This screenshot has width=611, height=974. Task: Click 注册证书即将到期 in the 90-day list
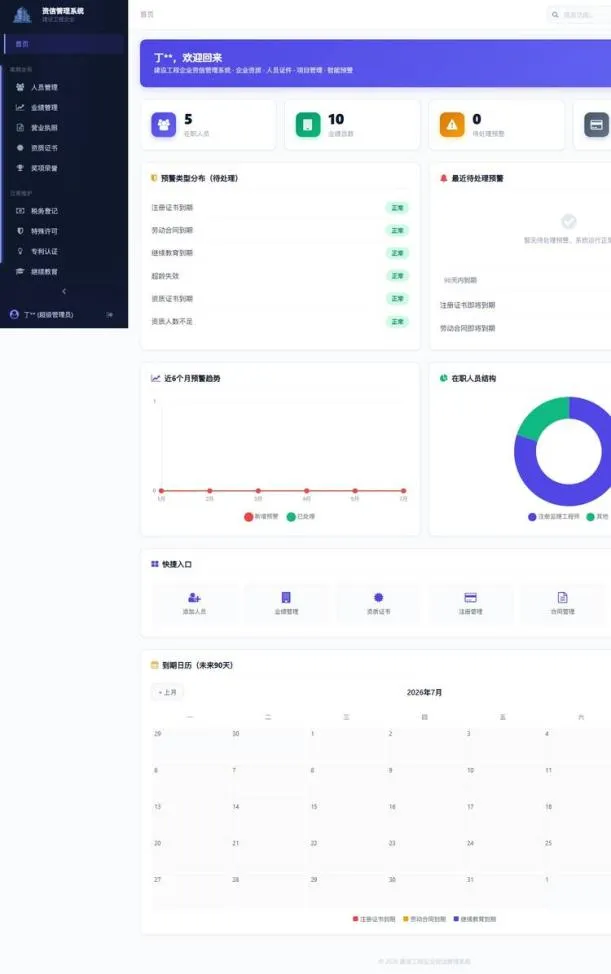(468, 306)
